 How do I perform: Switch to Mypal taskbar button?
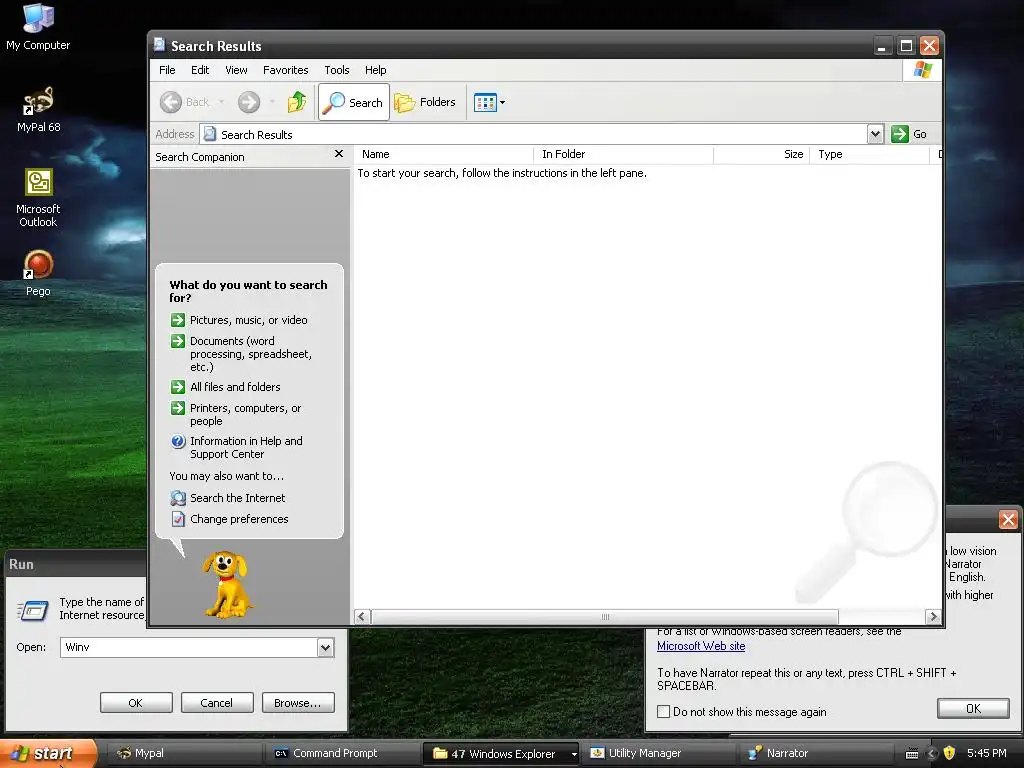184,753
